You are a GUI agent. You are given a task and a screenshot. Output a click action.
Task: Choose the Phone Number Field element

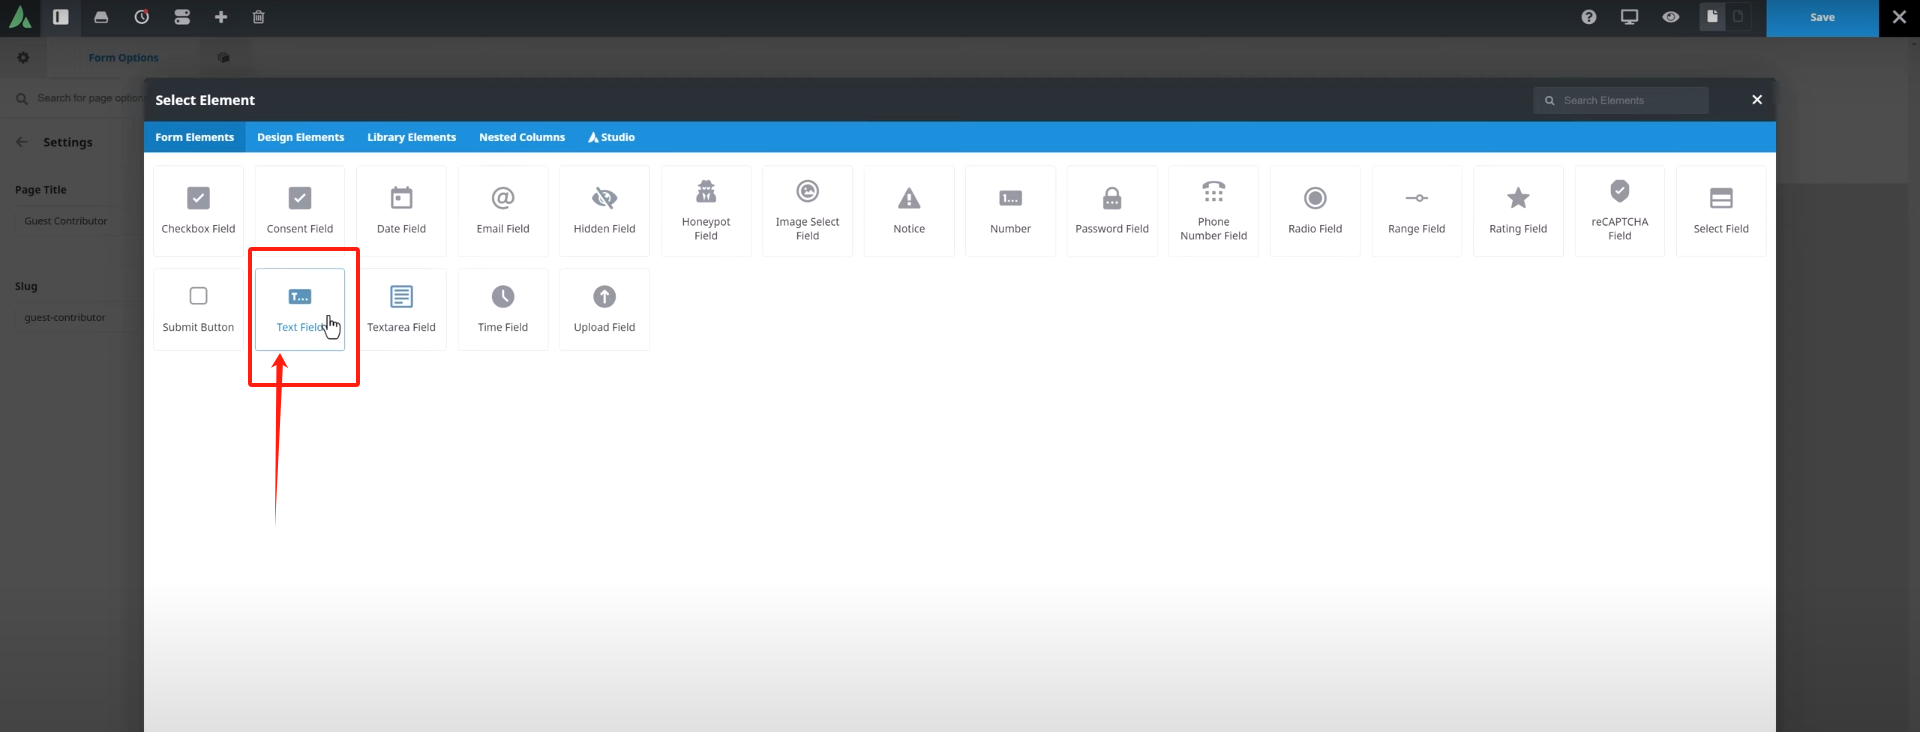tap(1213, 211)
